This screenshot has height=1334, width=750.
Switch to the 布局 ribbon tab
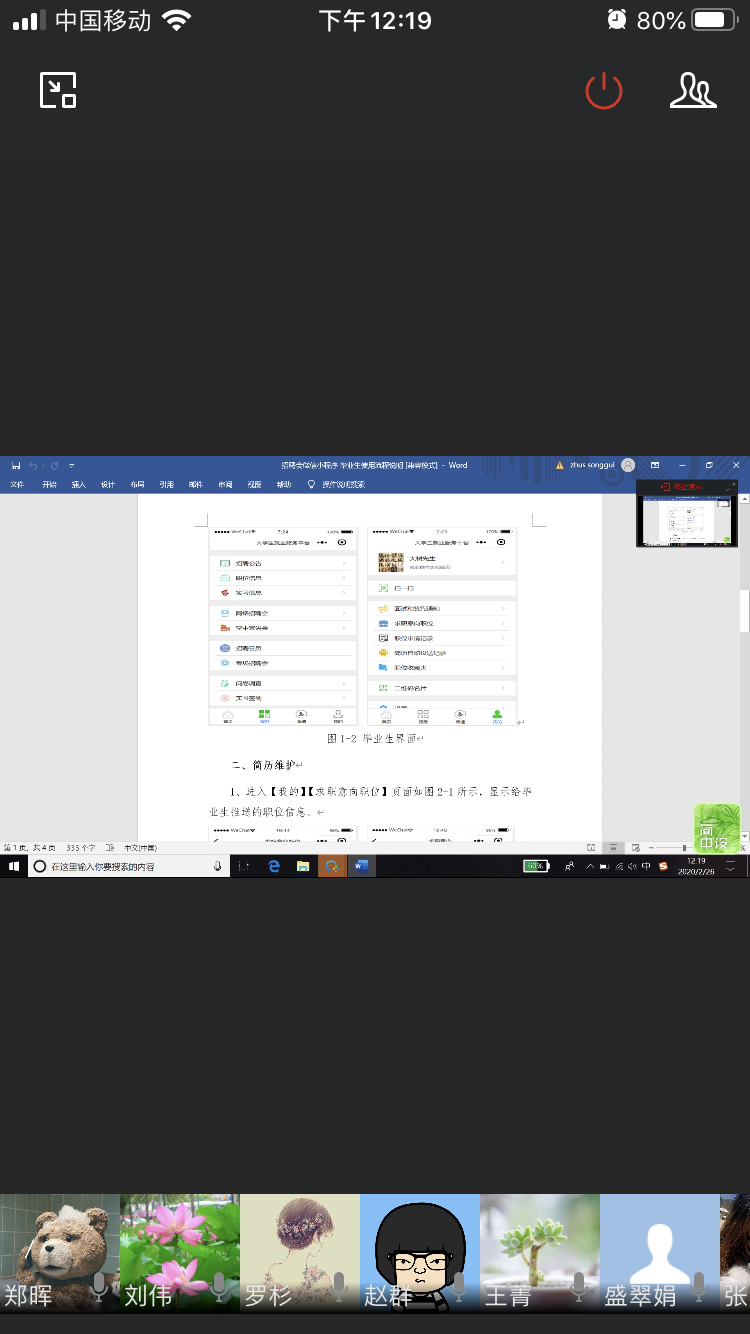pos(137,485)
